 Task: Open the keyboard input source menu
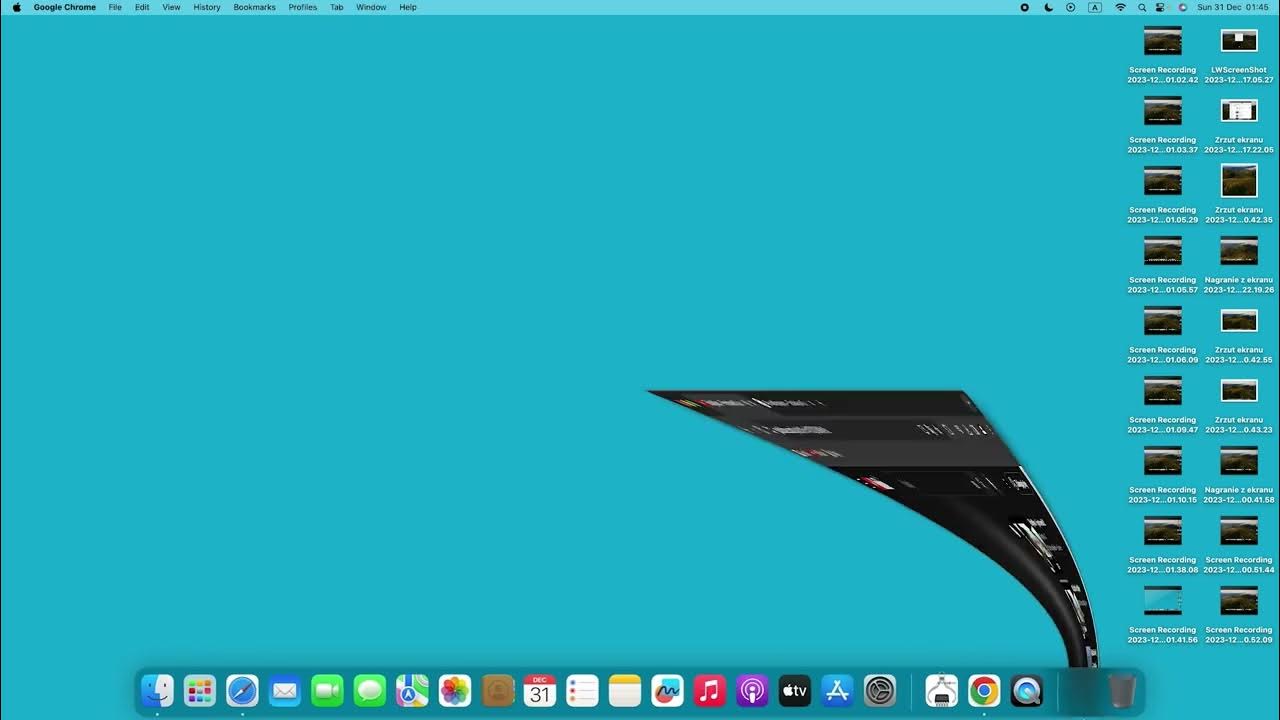pos(1095,7)
